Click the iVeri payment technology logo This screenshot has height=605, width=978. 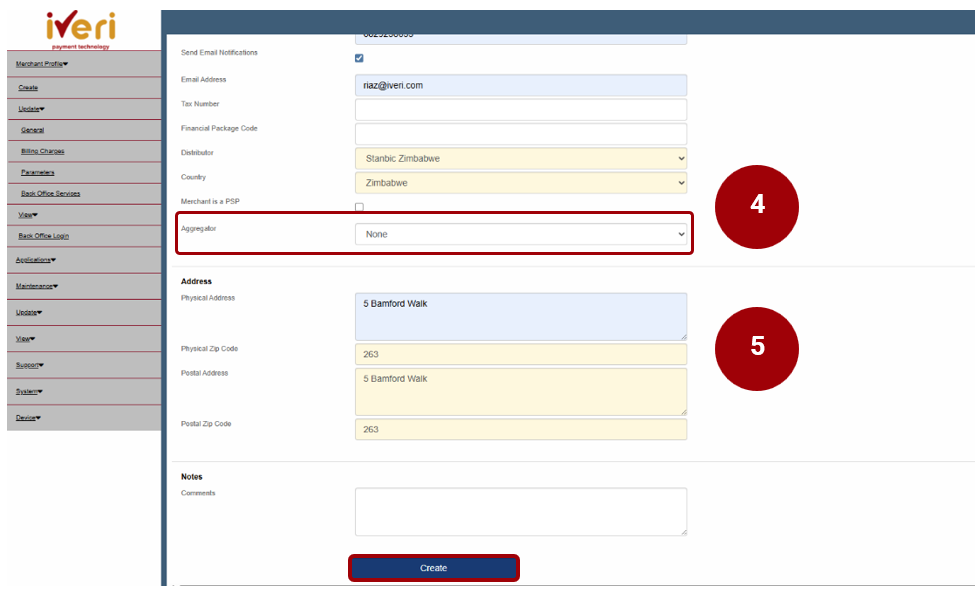point(80,29)
